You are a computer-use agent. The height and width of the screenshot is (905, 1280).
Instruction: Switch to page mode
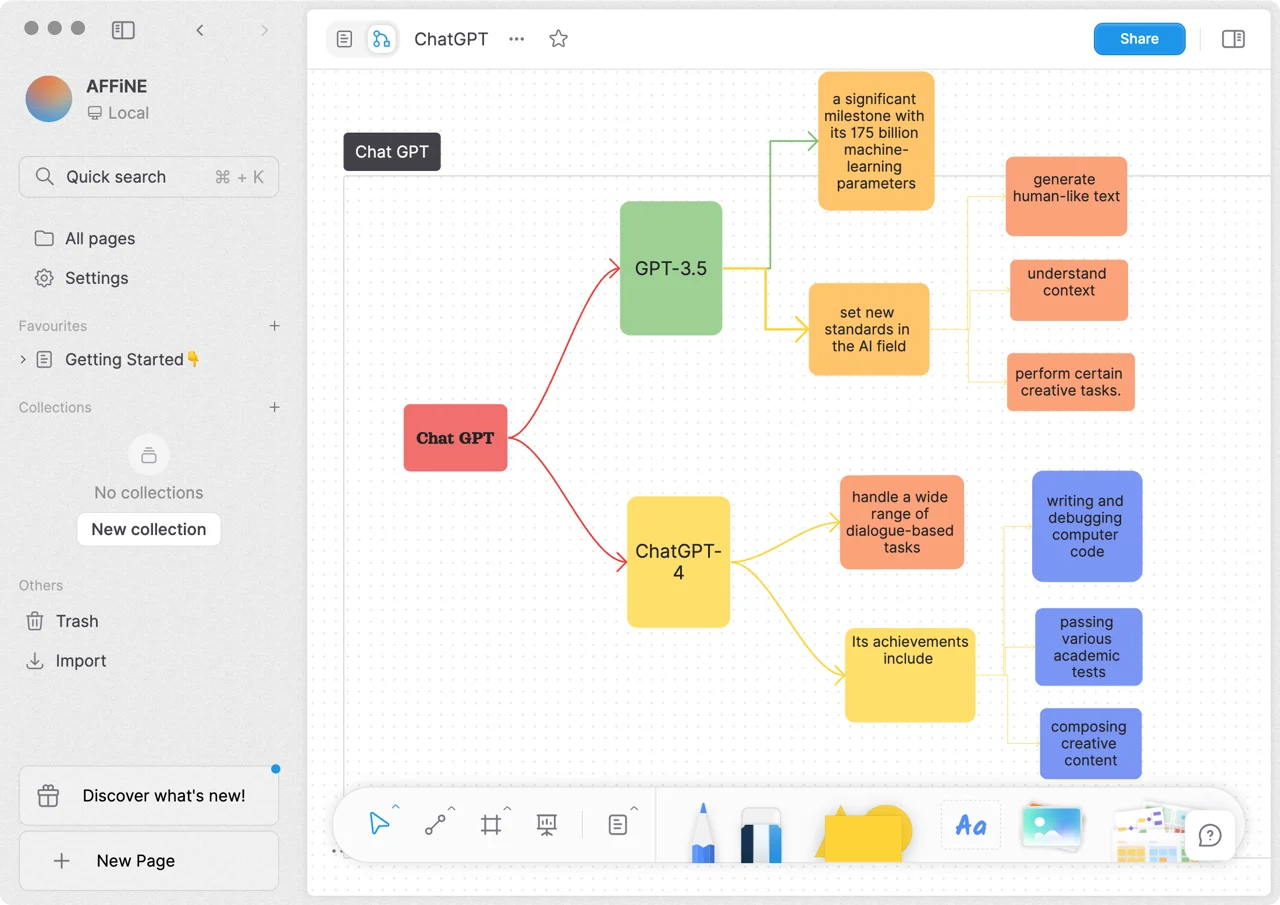(344, 39)
